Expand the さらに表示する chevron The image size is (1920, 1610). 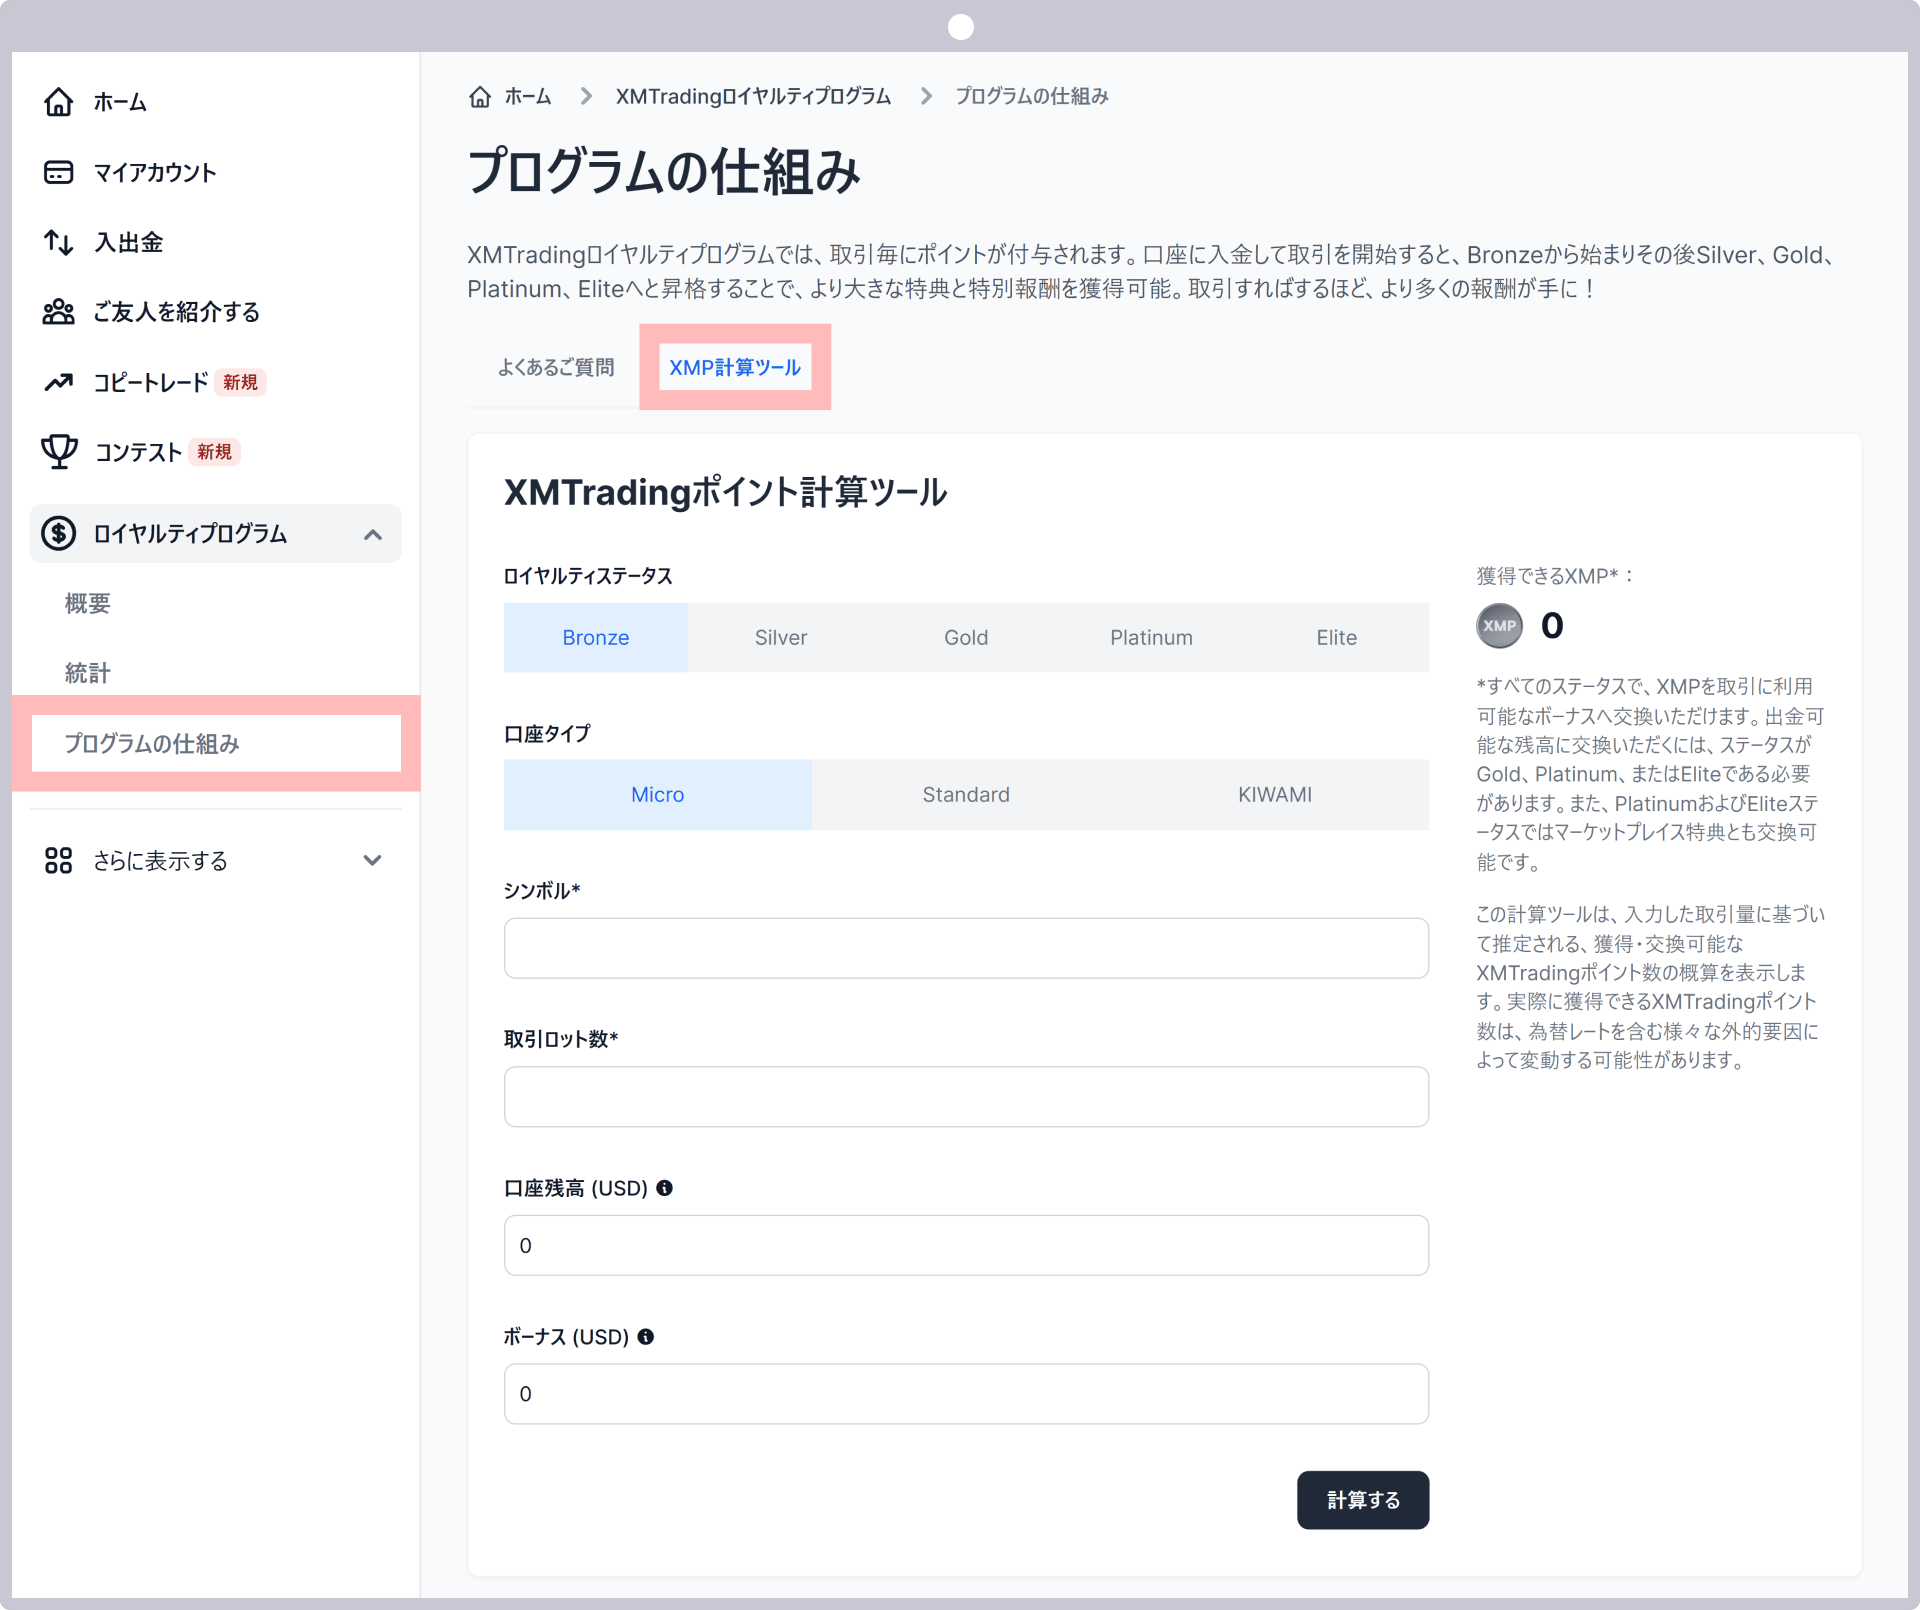pos(373,860)
